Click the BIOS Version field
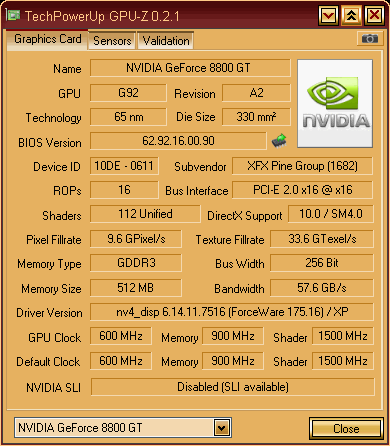The image size is (390, 446). coord(178,141)
